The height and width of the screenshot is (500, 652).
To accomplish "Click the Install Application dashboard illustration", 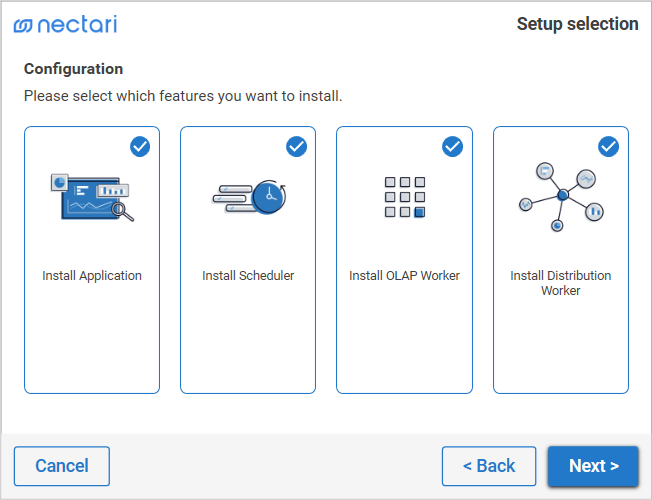I will point(91,196).
